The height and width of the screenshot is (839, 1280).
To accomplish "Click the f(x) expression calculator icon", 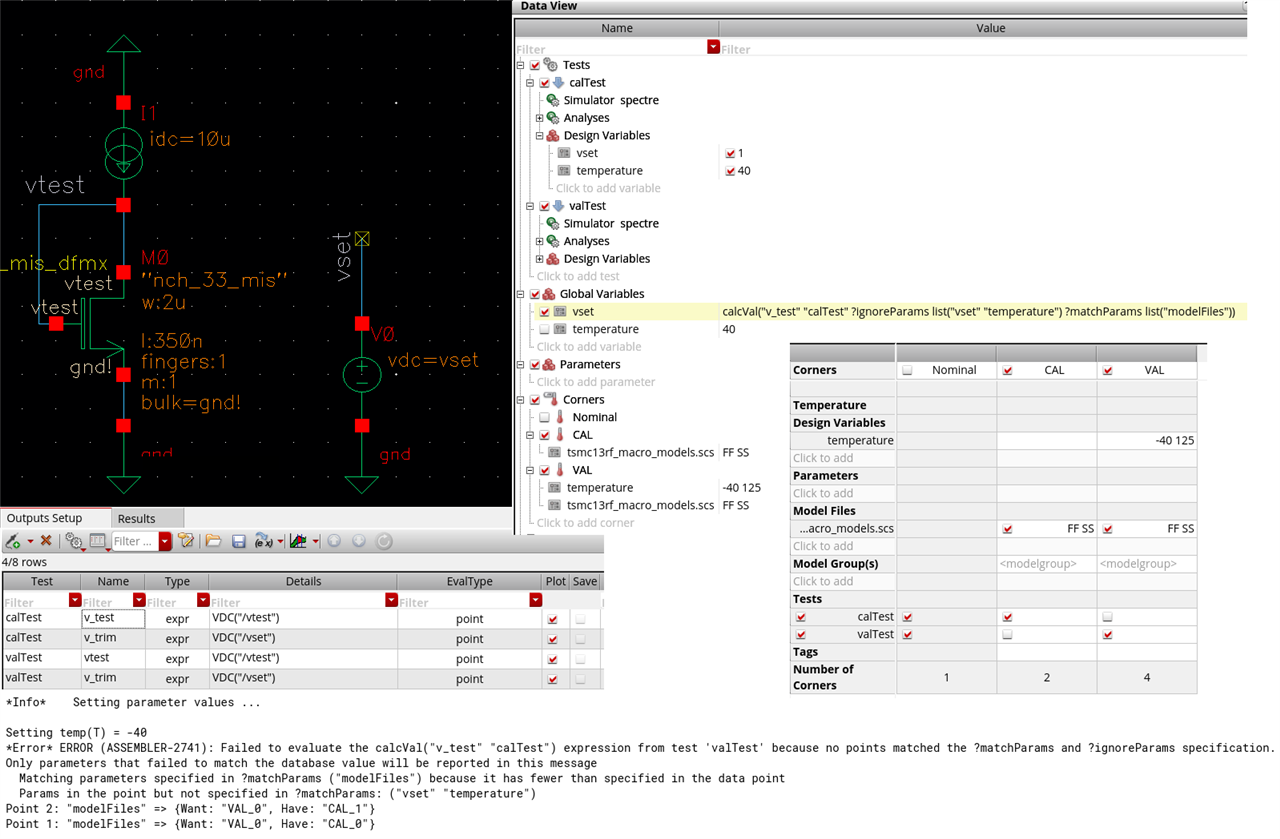I will click(x=264, y=541).
